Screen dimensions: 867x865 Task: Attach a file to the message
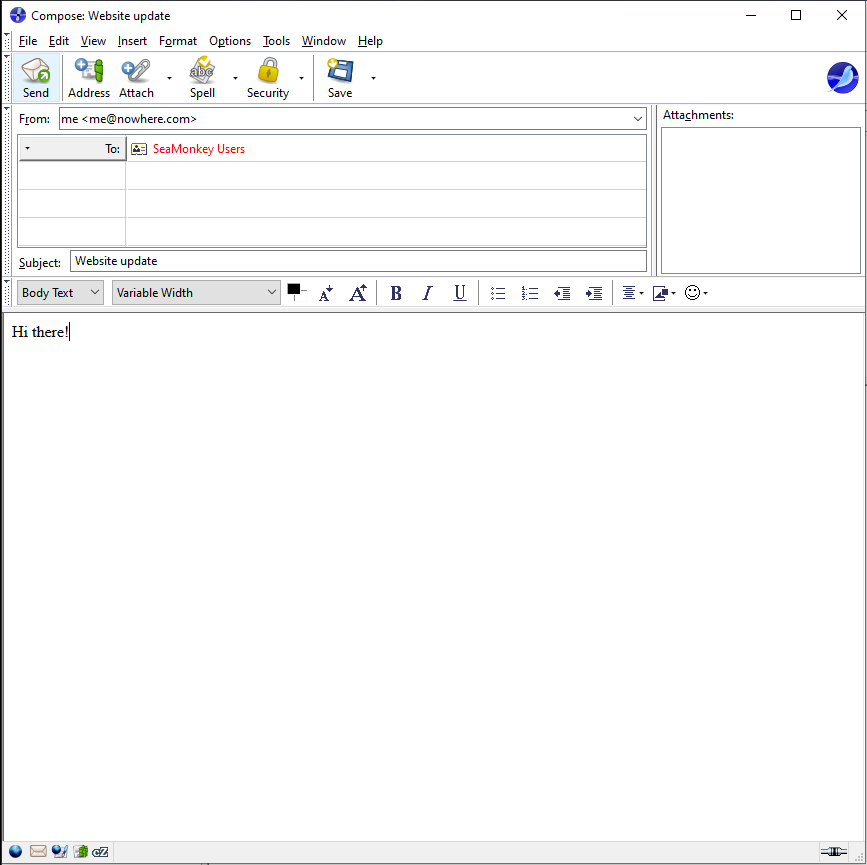click(136, 77)
